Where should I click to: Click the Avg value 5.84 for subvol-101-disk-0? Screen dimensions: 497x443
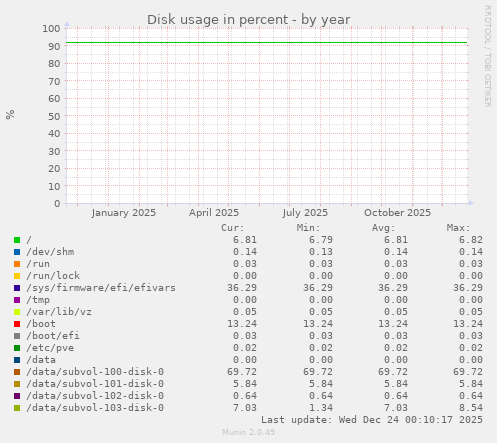pos(396,384)
